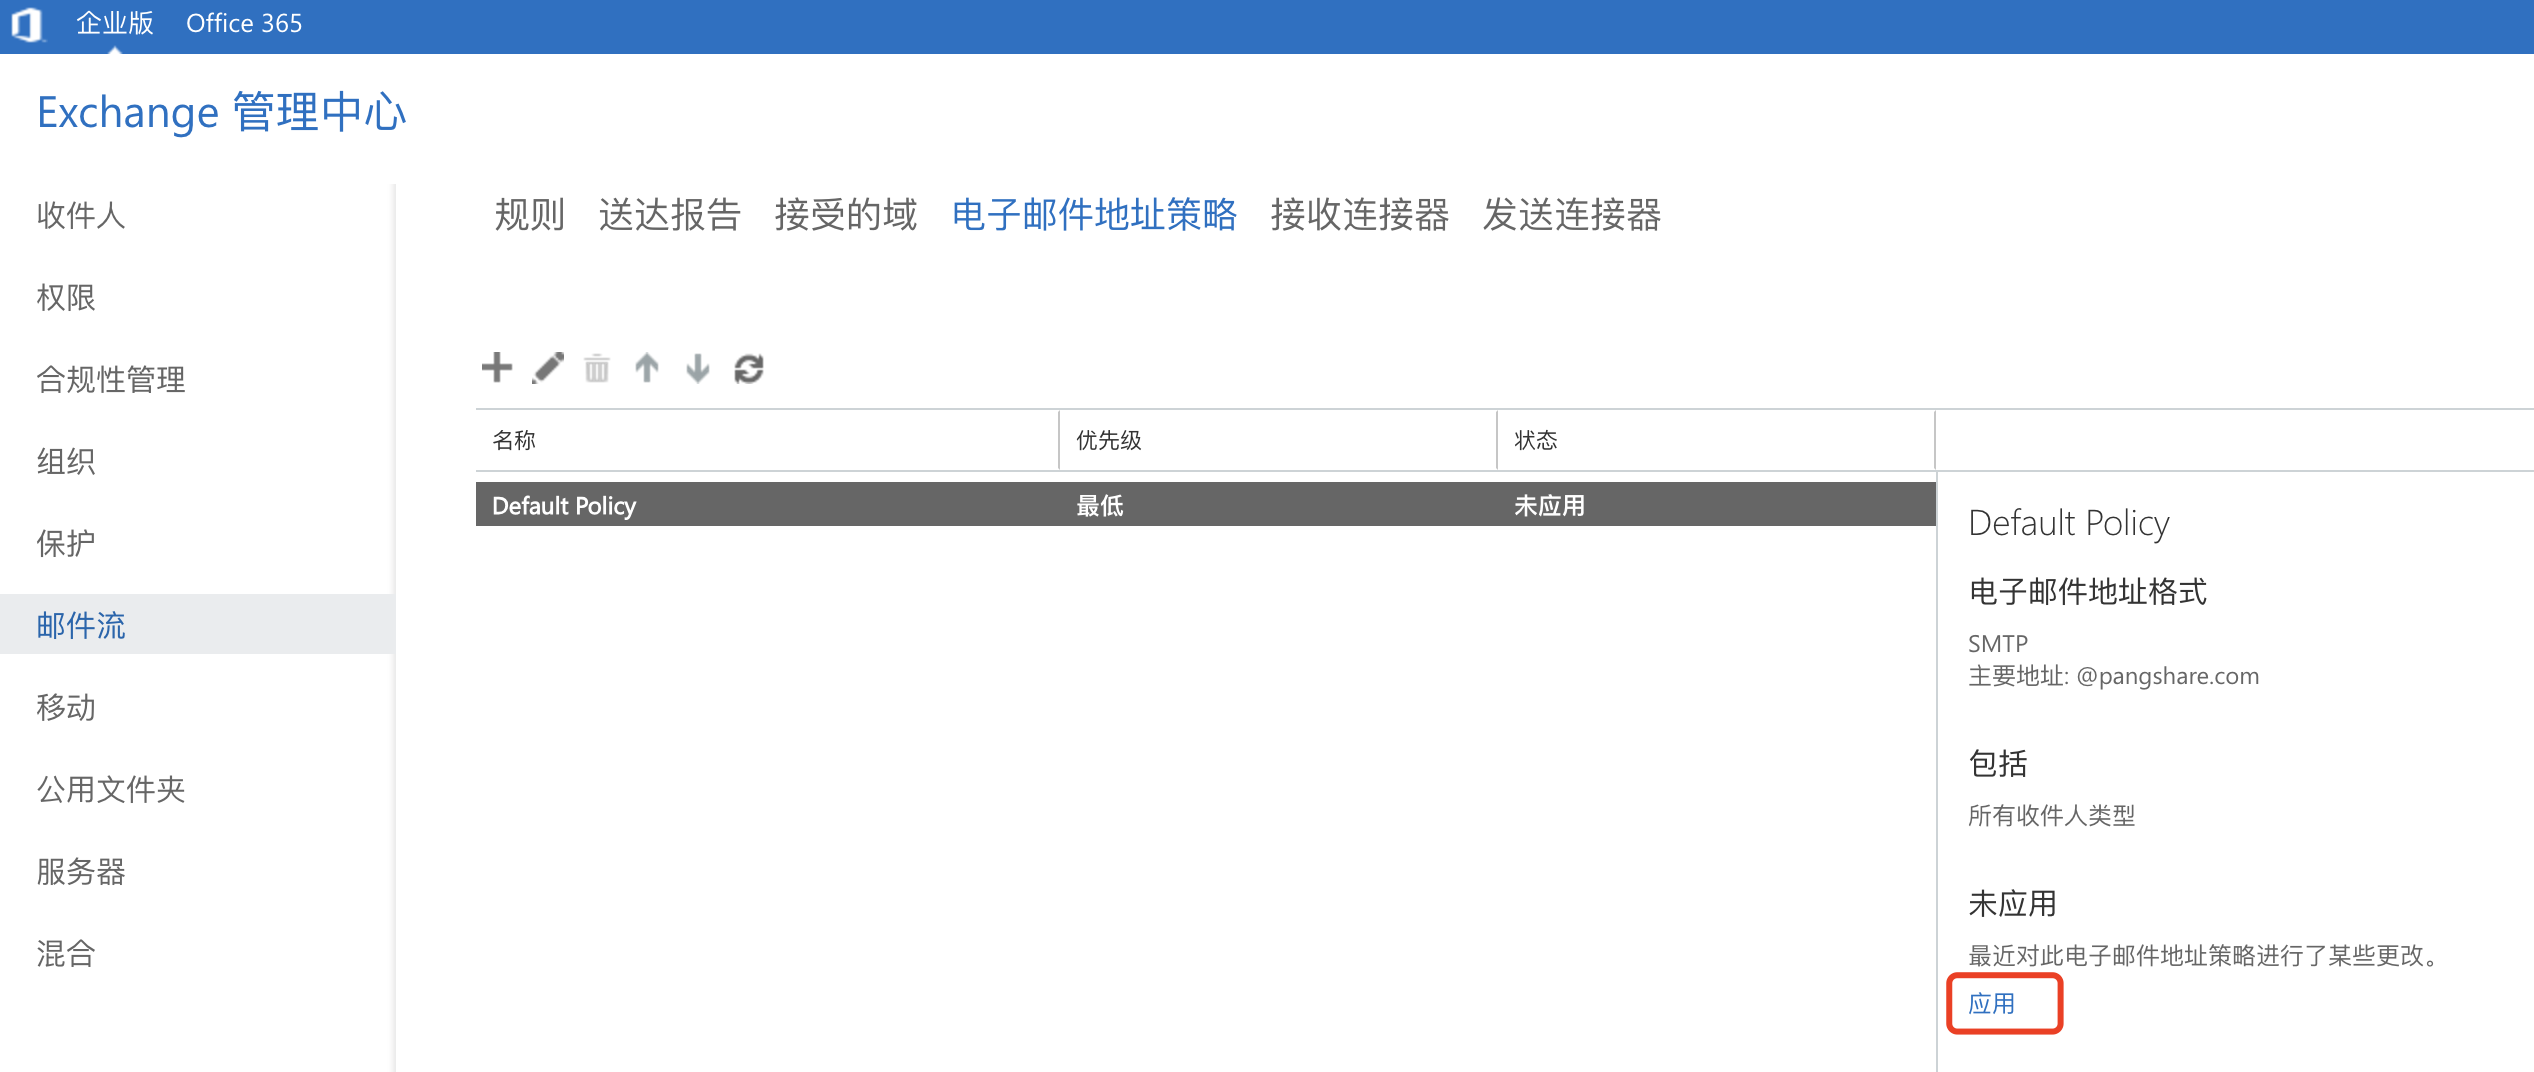The height and width of the screenshot is (1072, 2534).
Task: Switch to the 发送连接器 tab
Action: [1572, 215]
